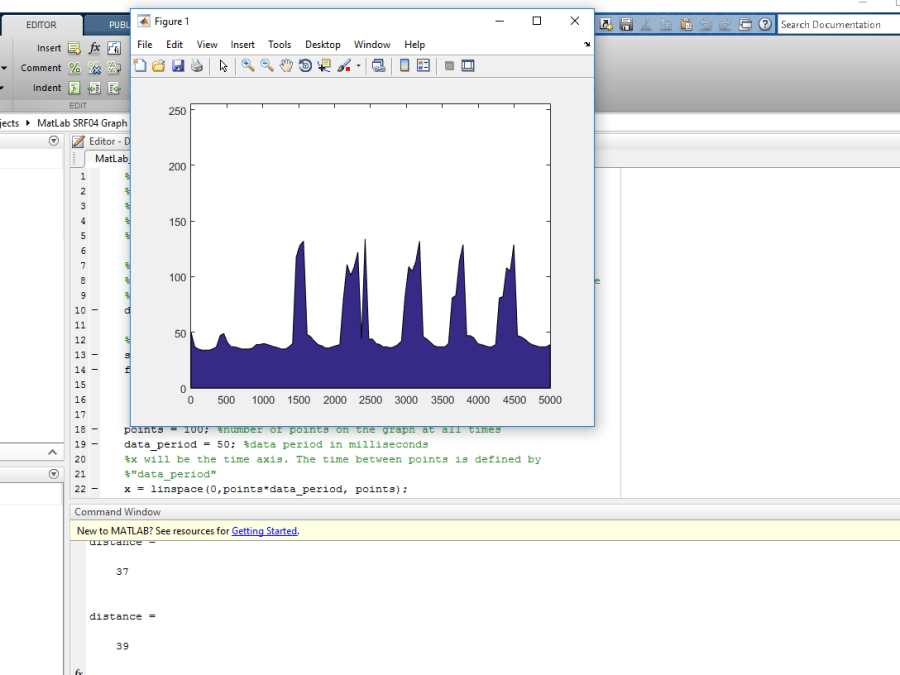Click Insert Fixed-Point Data icon
This screenshot has height=675, width=900.
(x=114, y=48)
